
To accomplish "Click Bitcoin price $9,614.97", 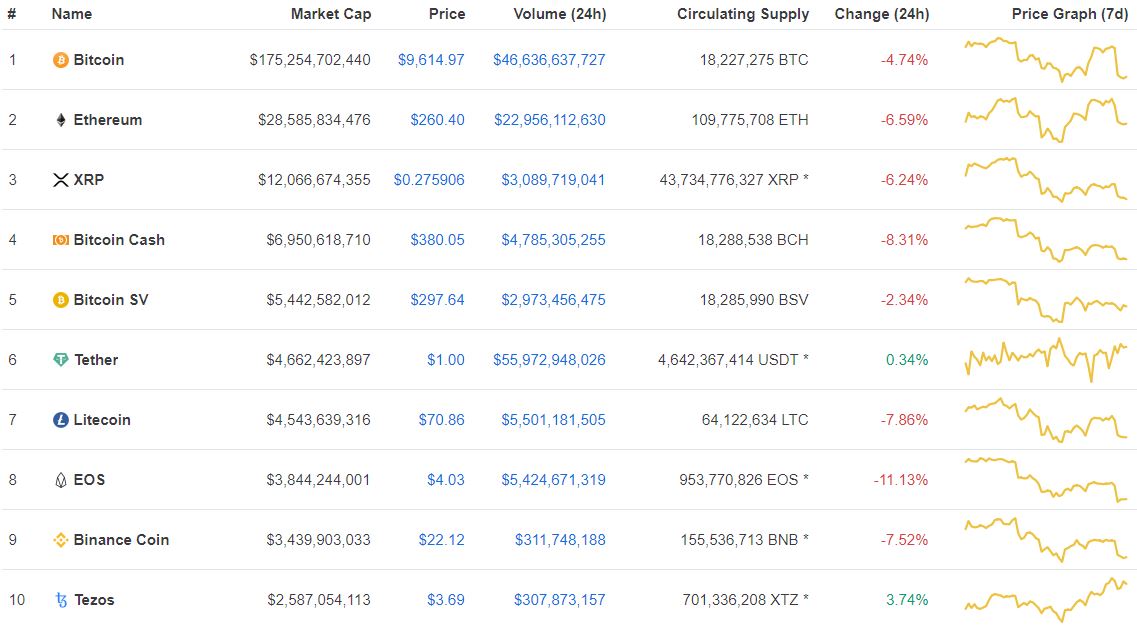I will (431, 59).
